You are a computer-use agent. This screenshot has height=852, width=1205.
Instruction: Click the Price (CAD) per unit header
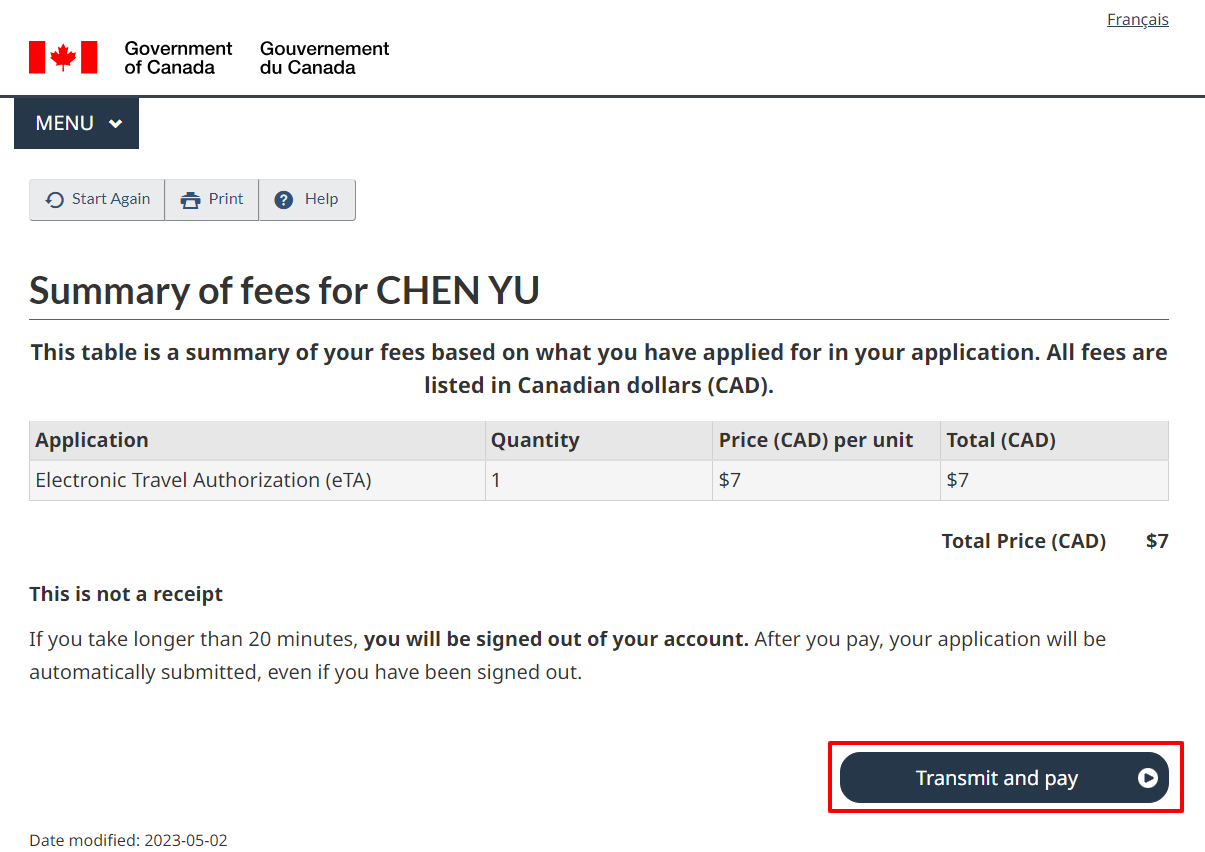click(816, 440)
